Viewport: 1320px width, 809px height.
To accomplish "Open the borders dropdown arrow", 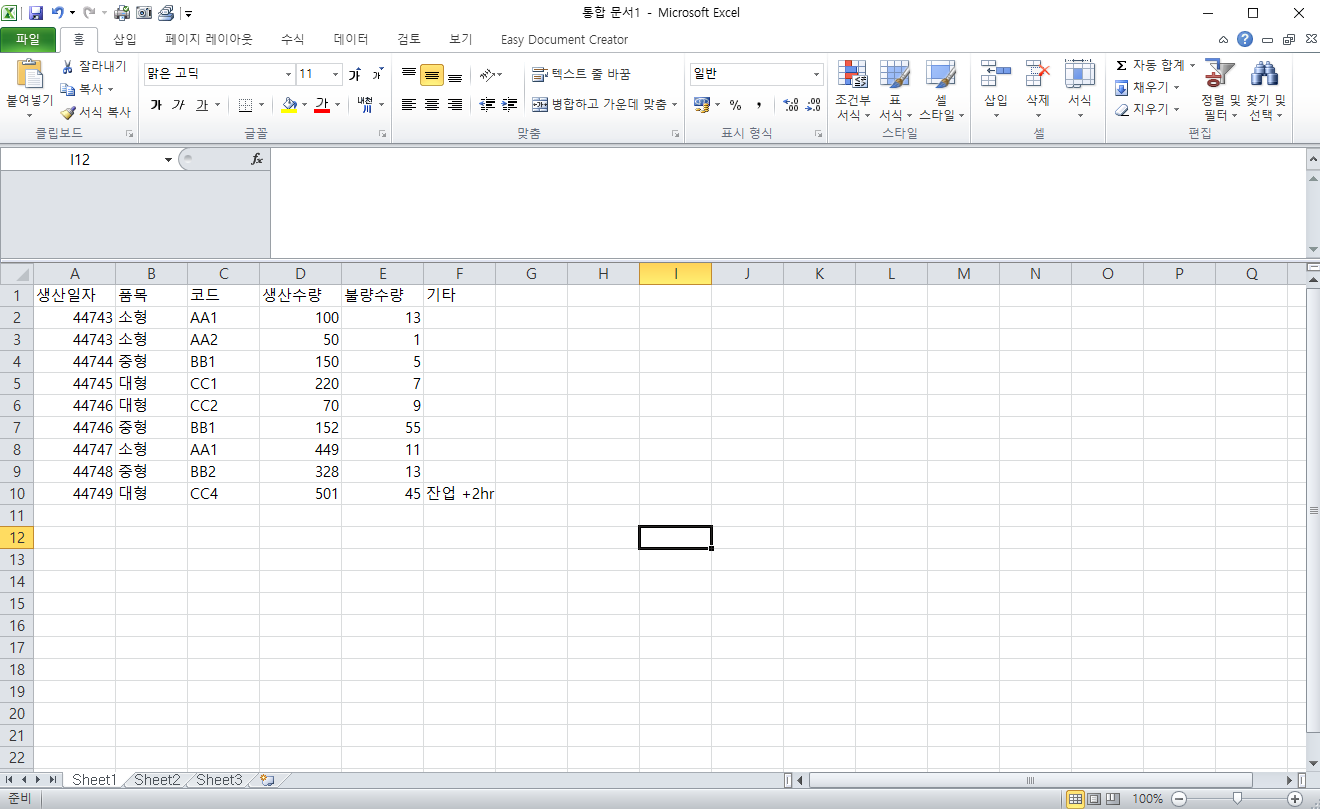I will pos(262,104).
